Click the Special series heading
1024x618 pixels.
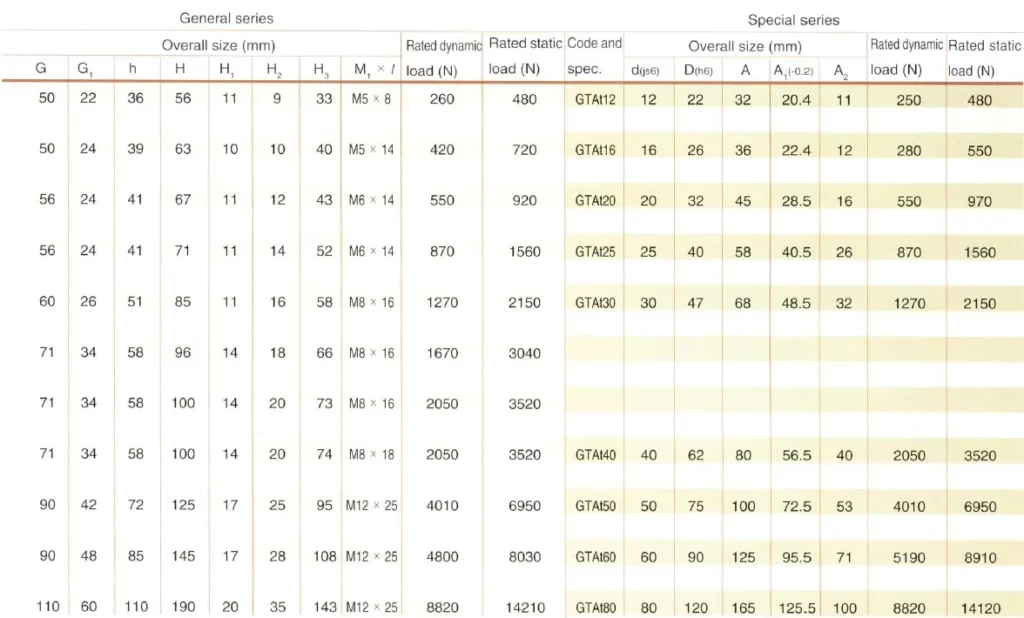click(x=793, y=20)
